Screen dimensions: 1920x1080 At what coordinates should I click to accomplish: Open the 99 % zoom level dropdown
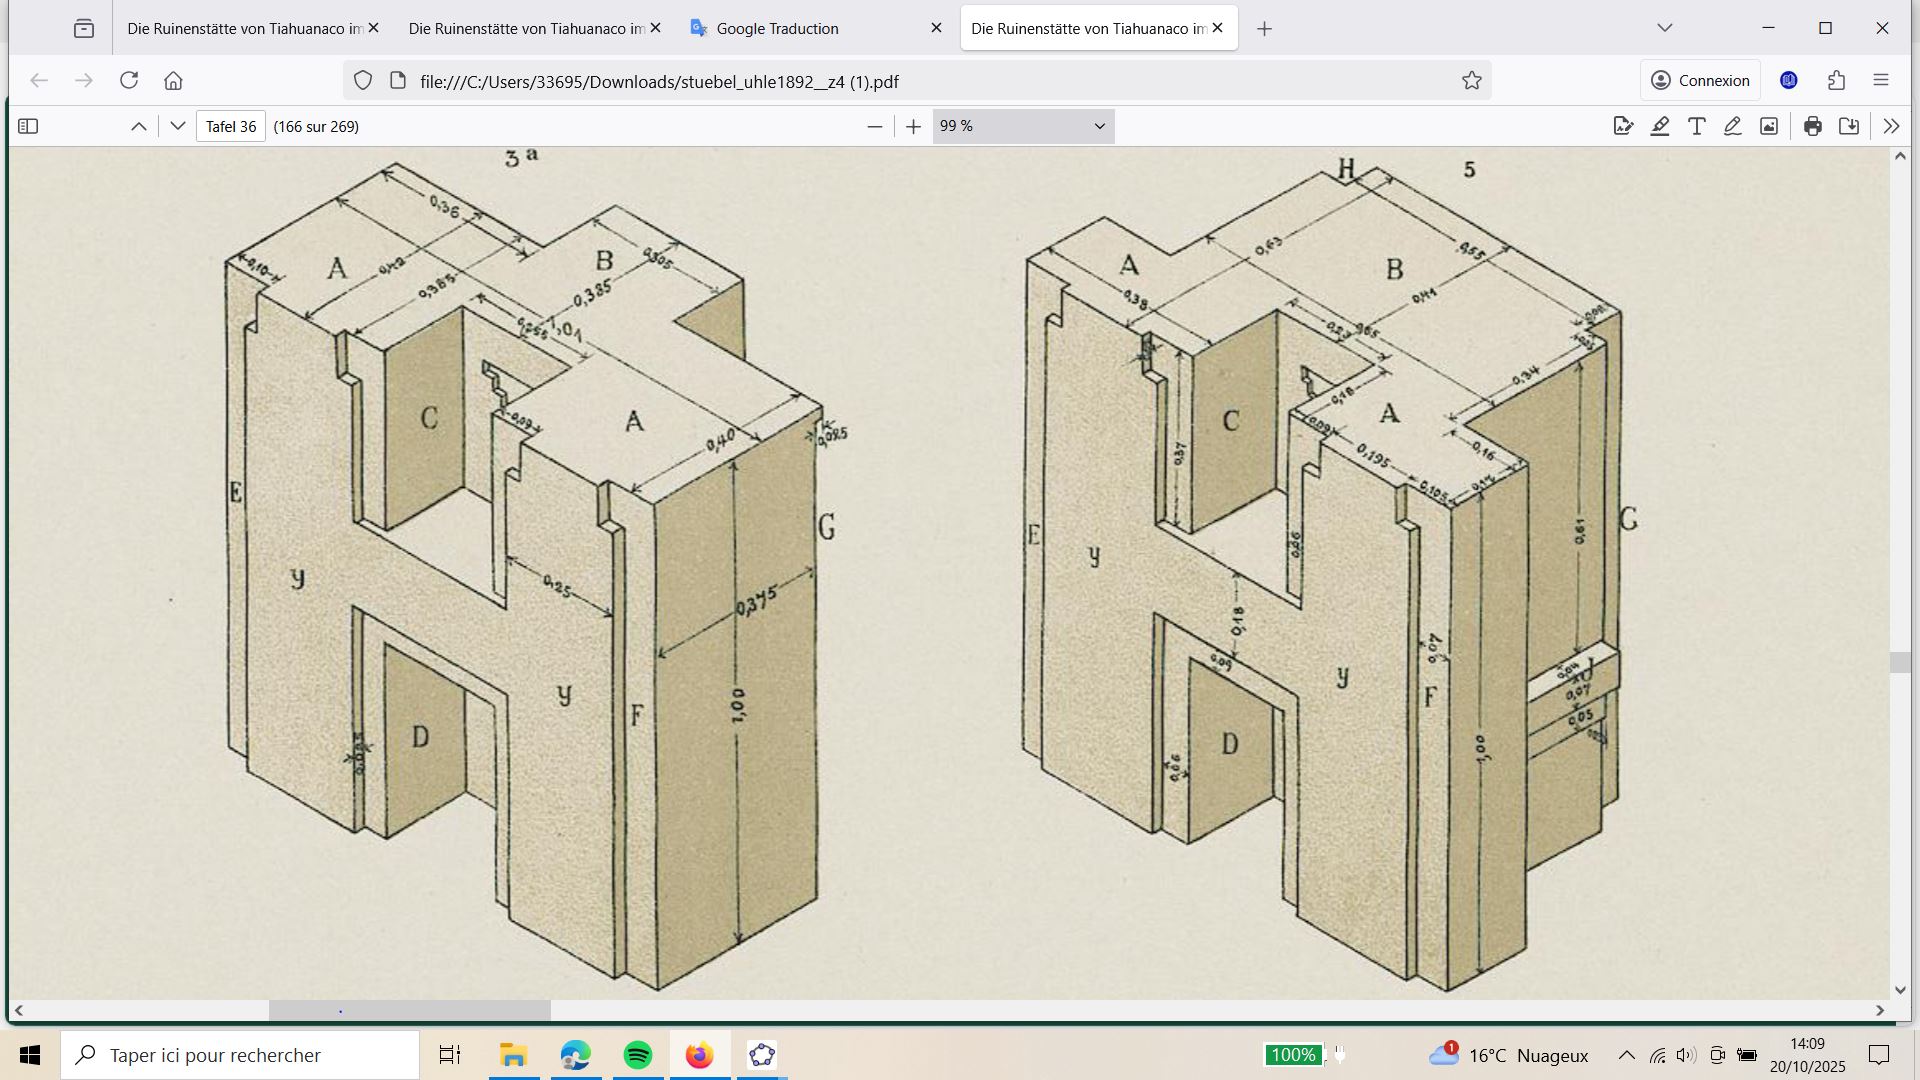pos(1023,126)
